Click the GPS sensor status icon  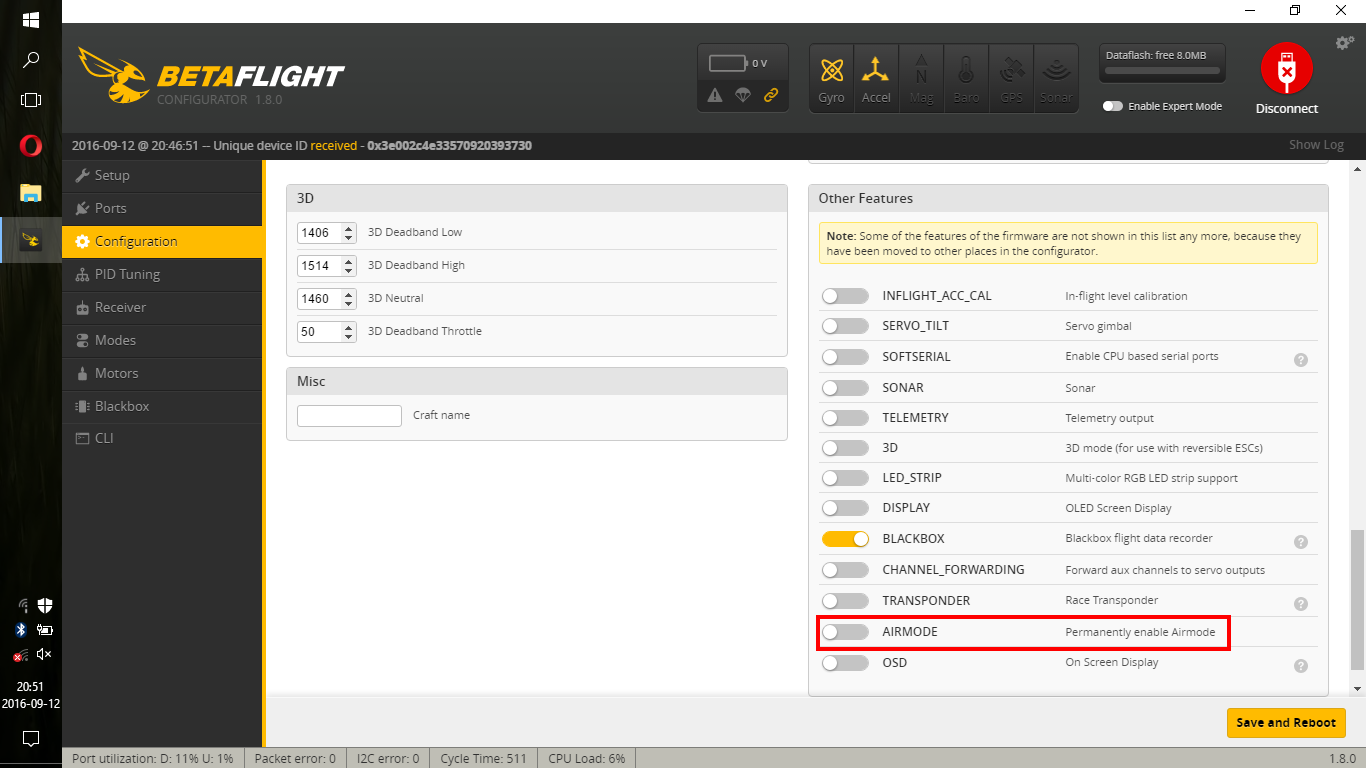coord(1011,77)
